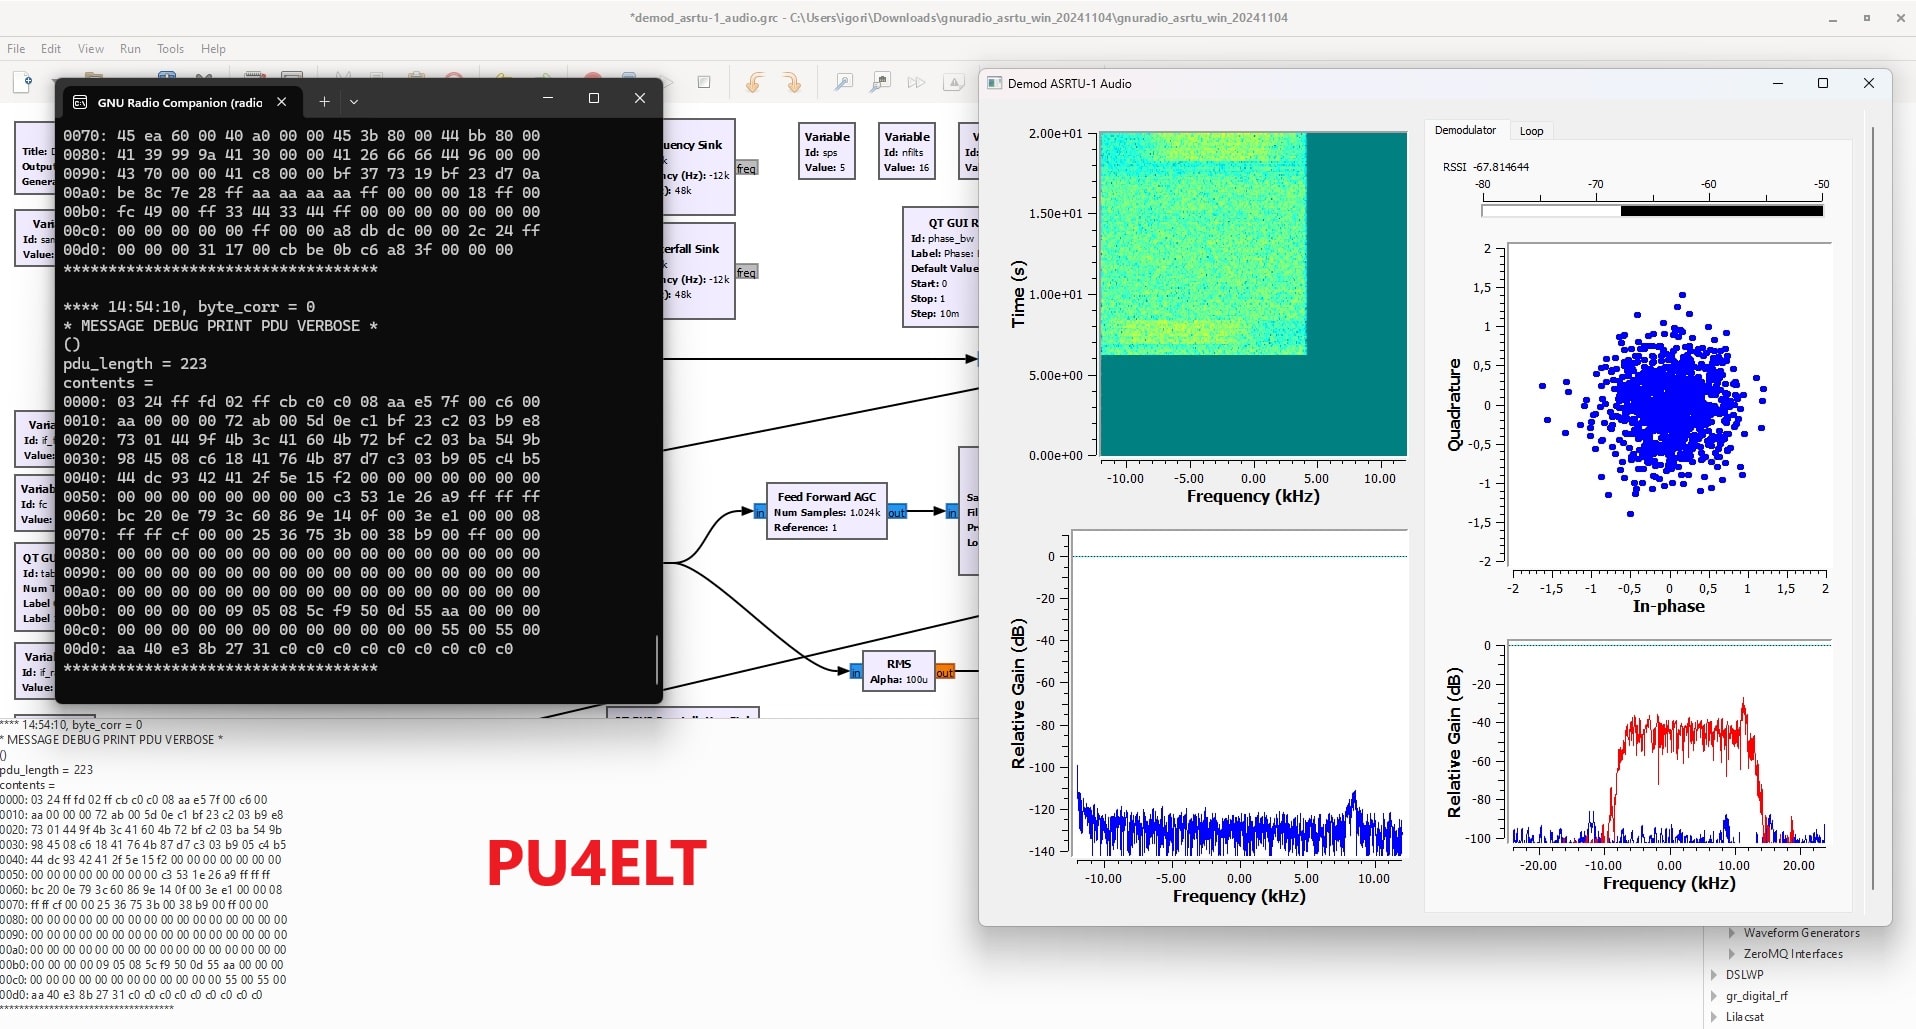Viewport: 1916px width, 1029px height.
Task: Open the Edit menu
Action: [51, 48]
